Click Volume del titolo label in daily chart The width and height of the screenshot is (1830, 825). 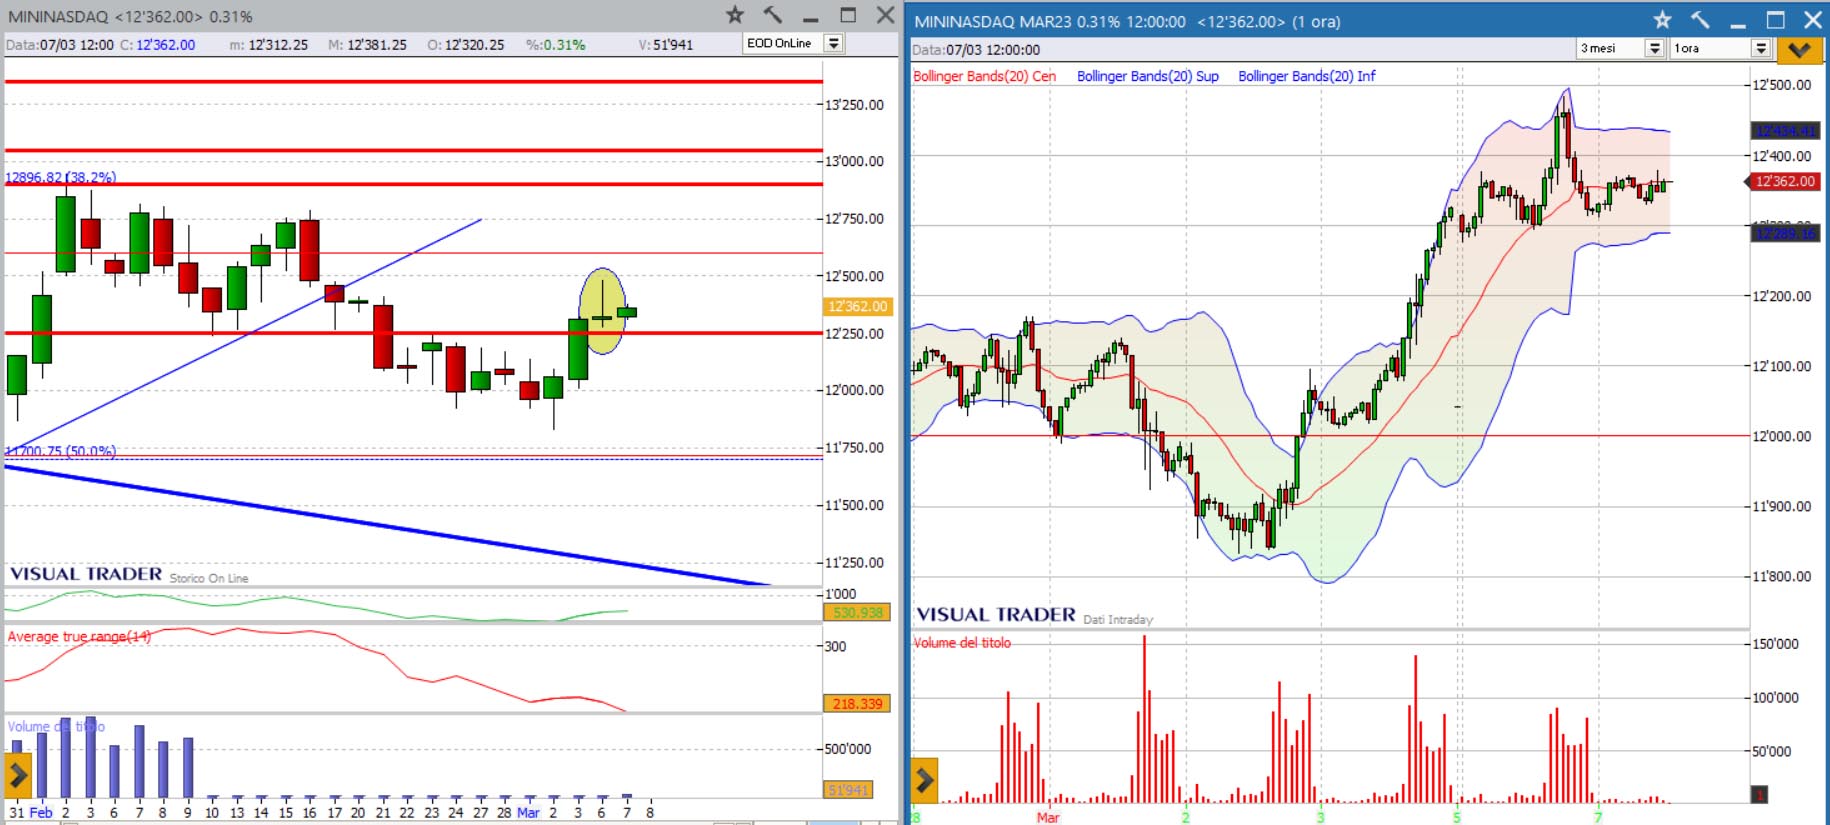56,727
